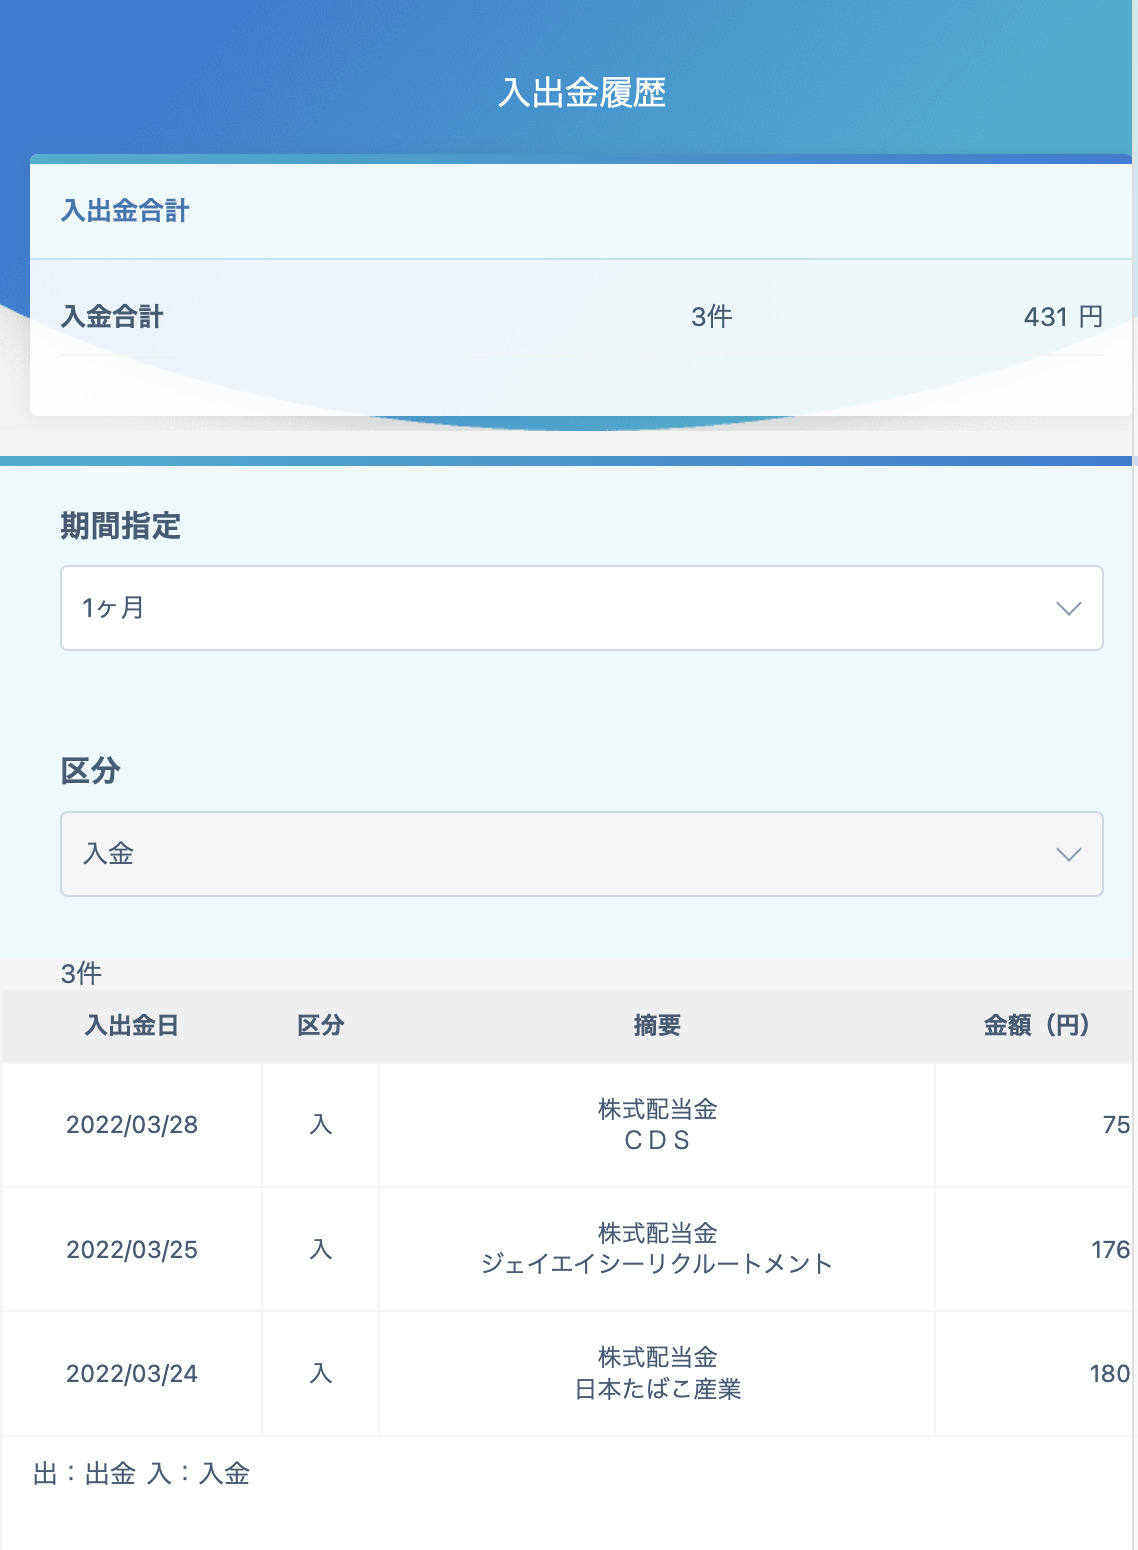The height and width of the screenshot is (1550, 1138).
Task: Open the 期間指定 1ヶ月 dropdown
Action: (x=581, y=608)
